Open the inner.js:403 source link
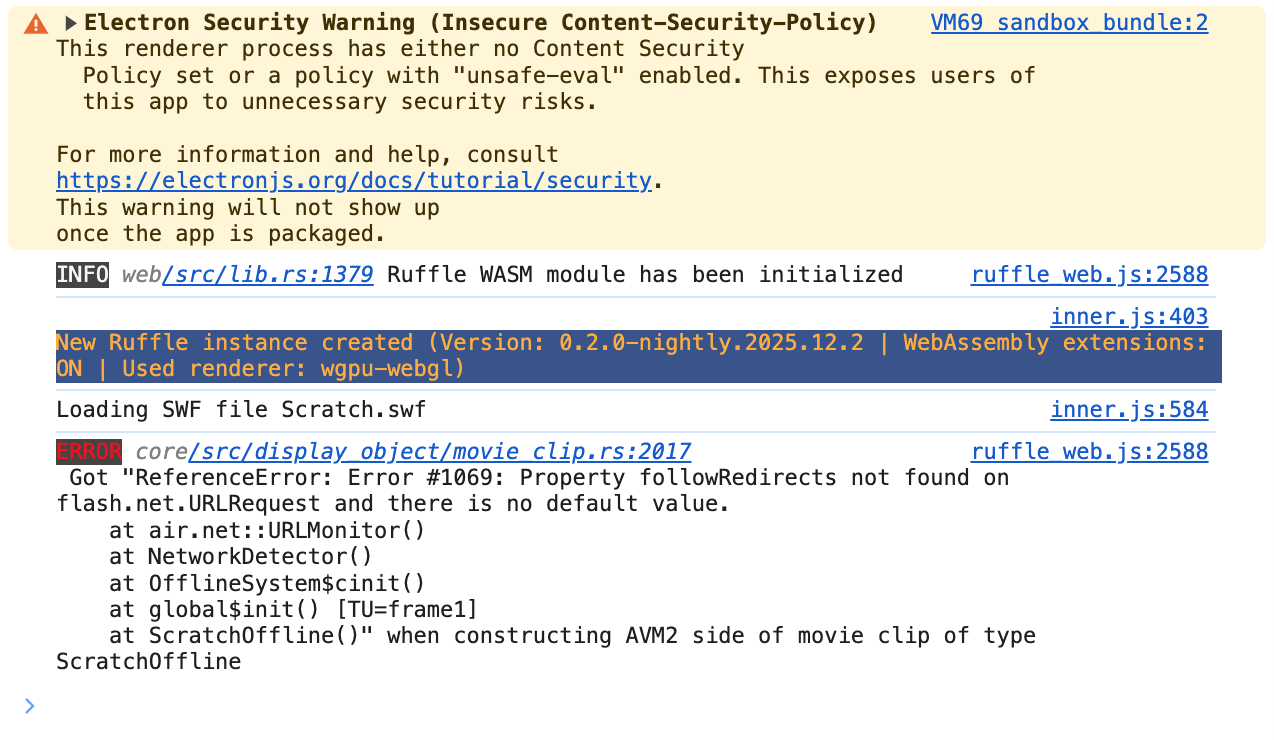Screen dimensions: 1274x740 coord(1129,317)
